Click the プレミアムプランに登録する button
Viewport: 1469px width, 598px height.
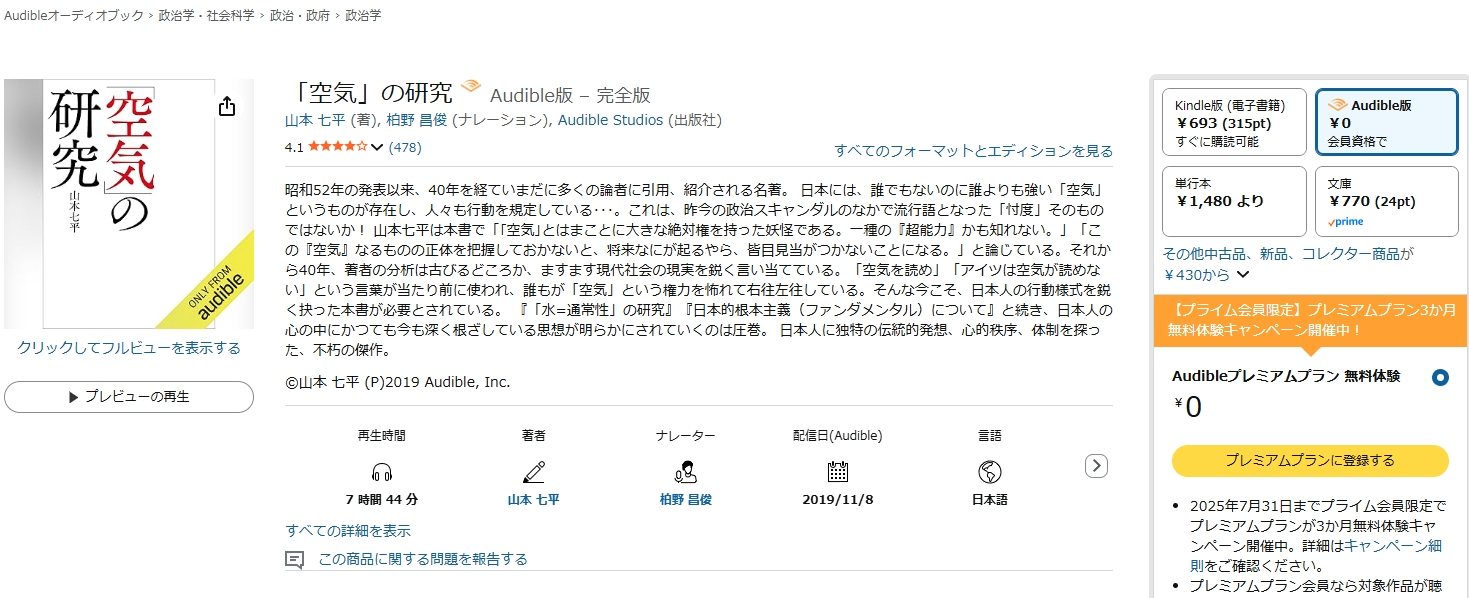coord(1309,461)
